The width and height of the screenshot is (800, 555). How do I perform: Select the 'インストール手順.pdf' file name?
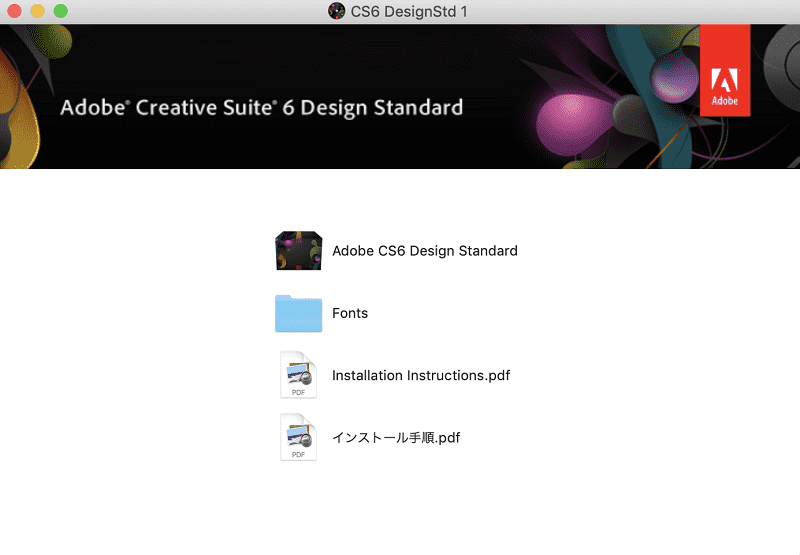(x=396, y=438)
